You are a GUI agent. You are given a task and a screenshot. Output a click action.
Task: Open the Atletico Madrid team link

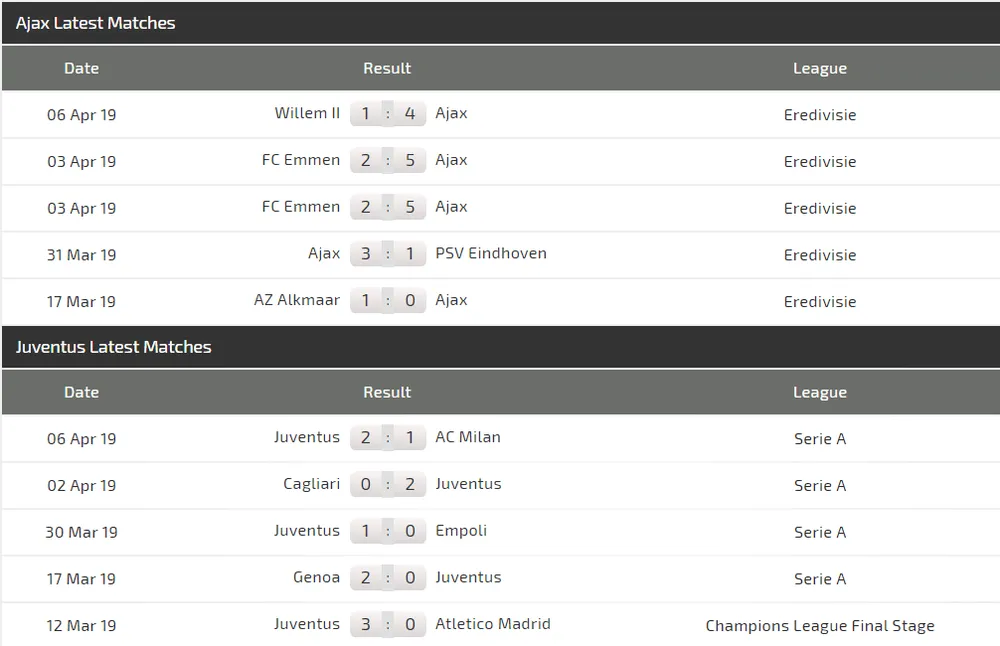click(x=493, y=624)
